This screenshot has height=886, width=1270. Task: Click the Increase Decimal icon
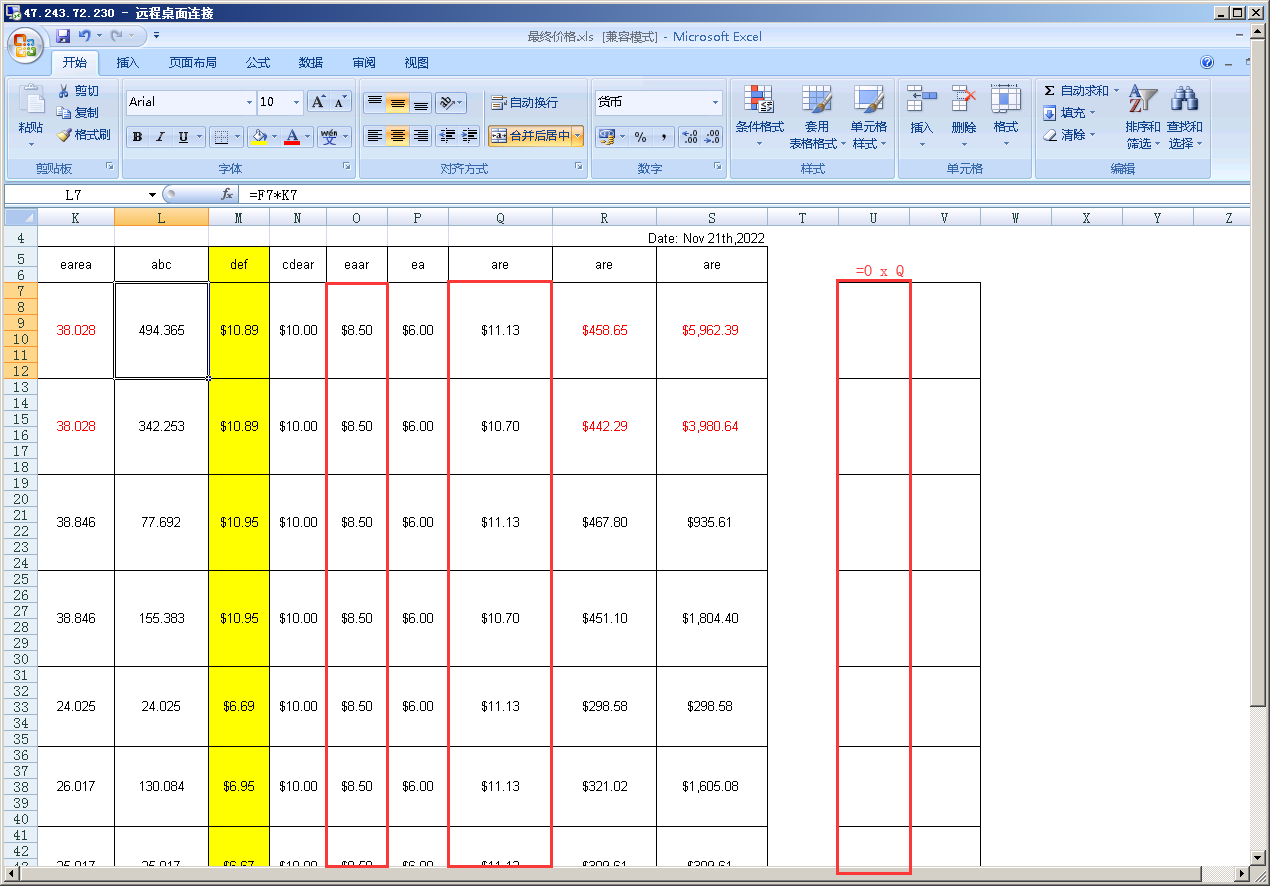[690, 137]
